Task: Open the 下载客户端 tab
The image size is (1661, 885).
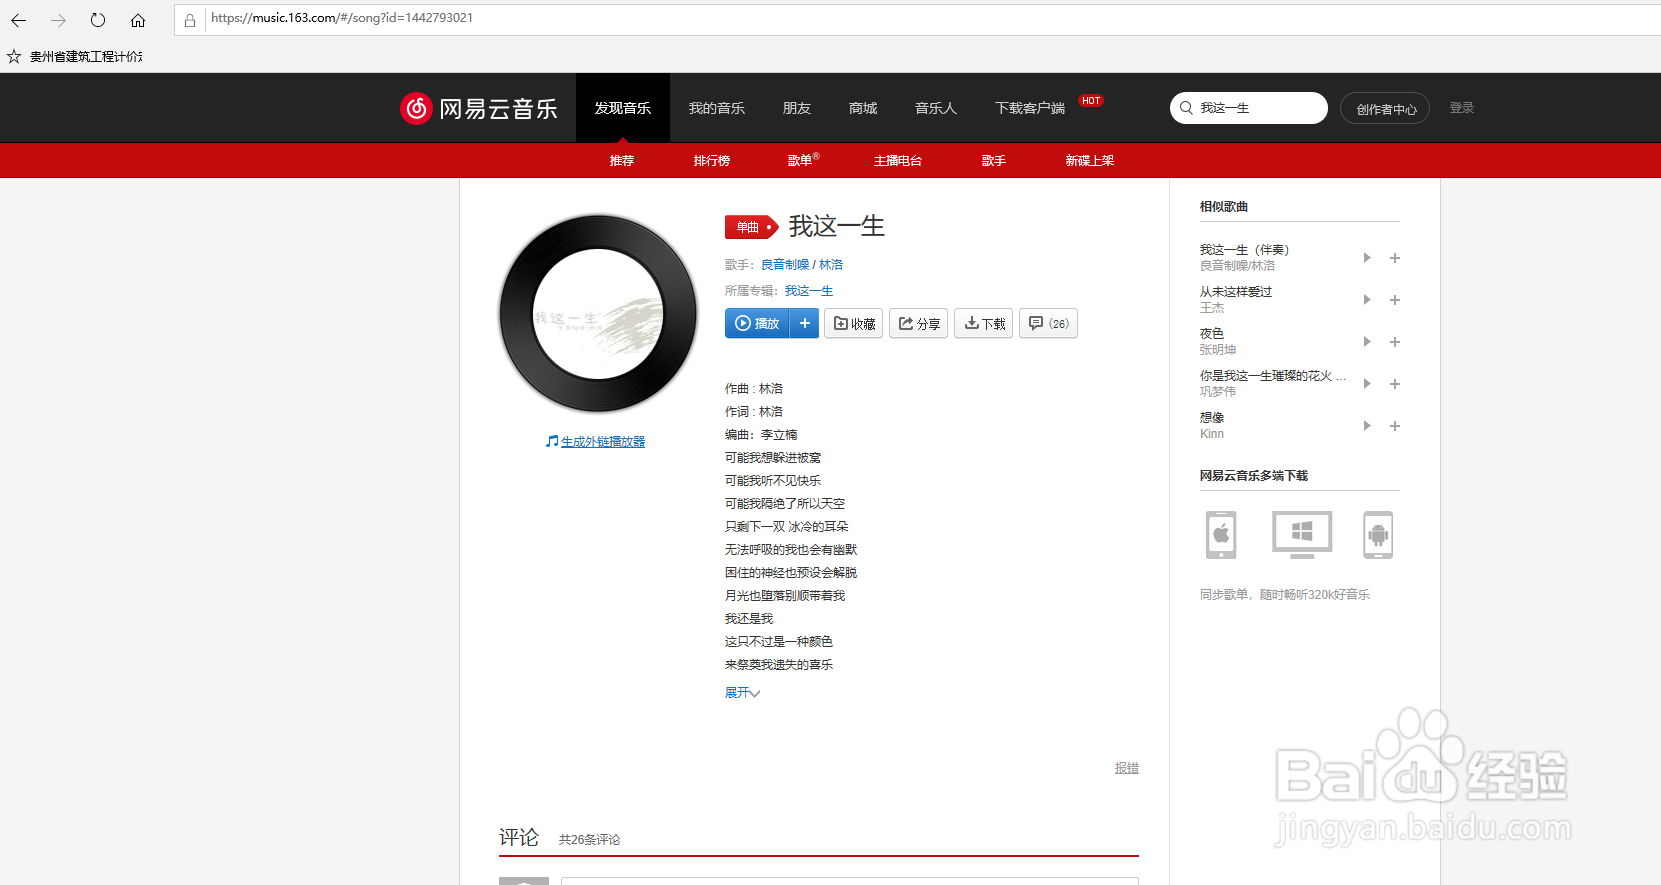Action: pos(1030,108)
